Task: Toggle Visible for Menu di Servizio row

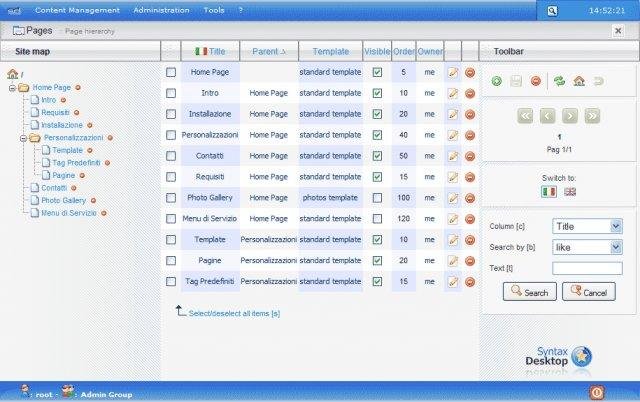Action: pyautogui.click(x=378, y=219)
